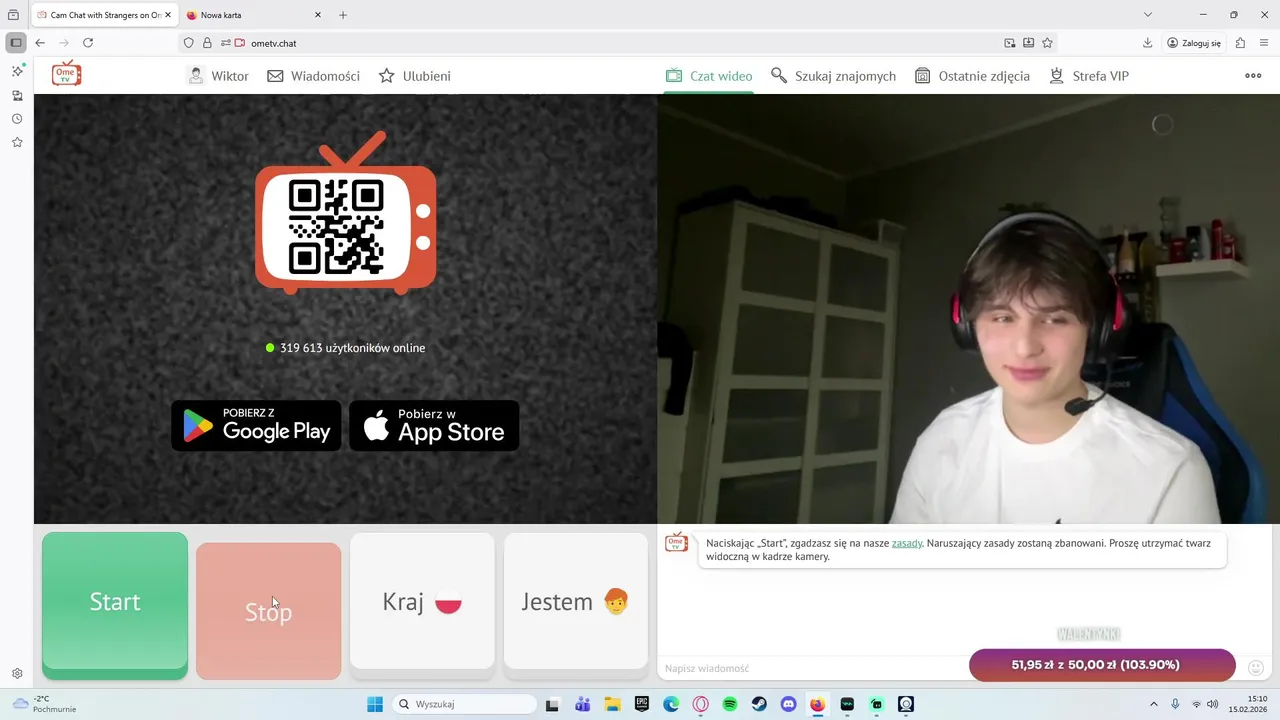The image size is (1280, 720).
Task: Click the Stop button
Action: tap(268, 611)
